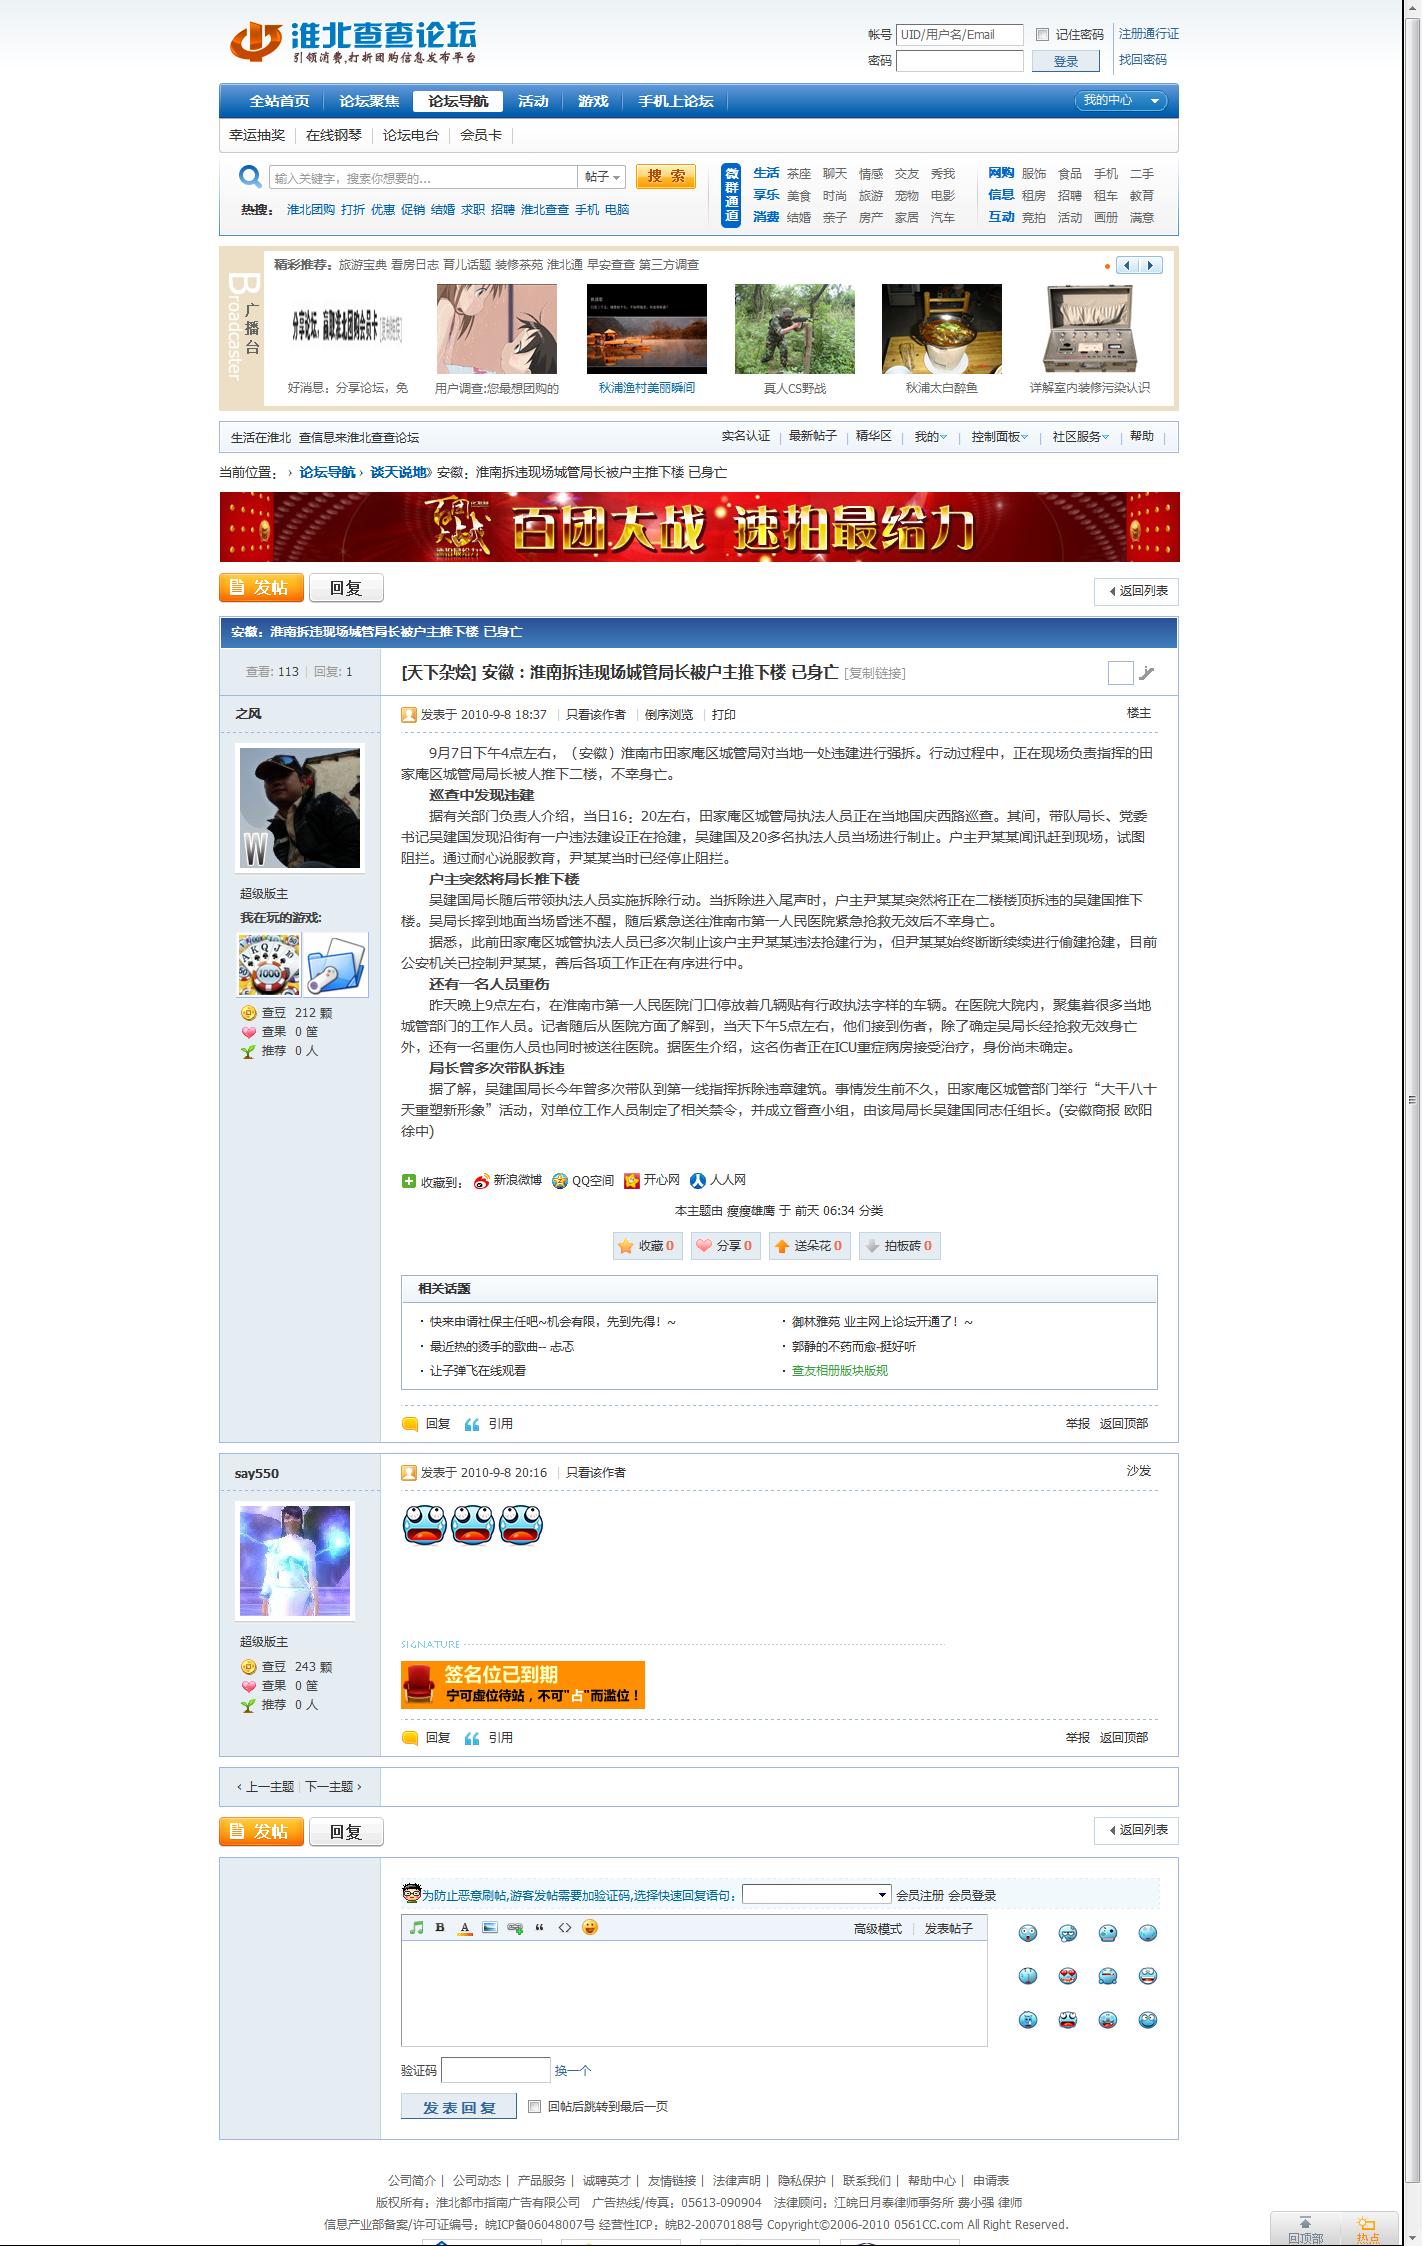Expand the 控制面板 dropdown menu

click(x=1000, y=437)
